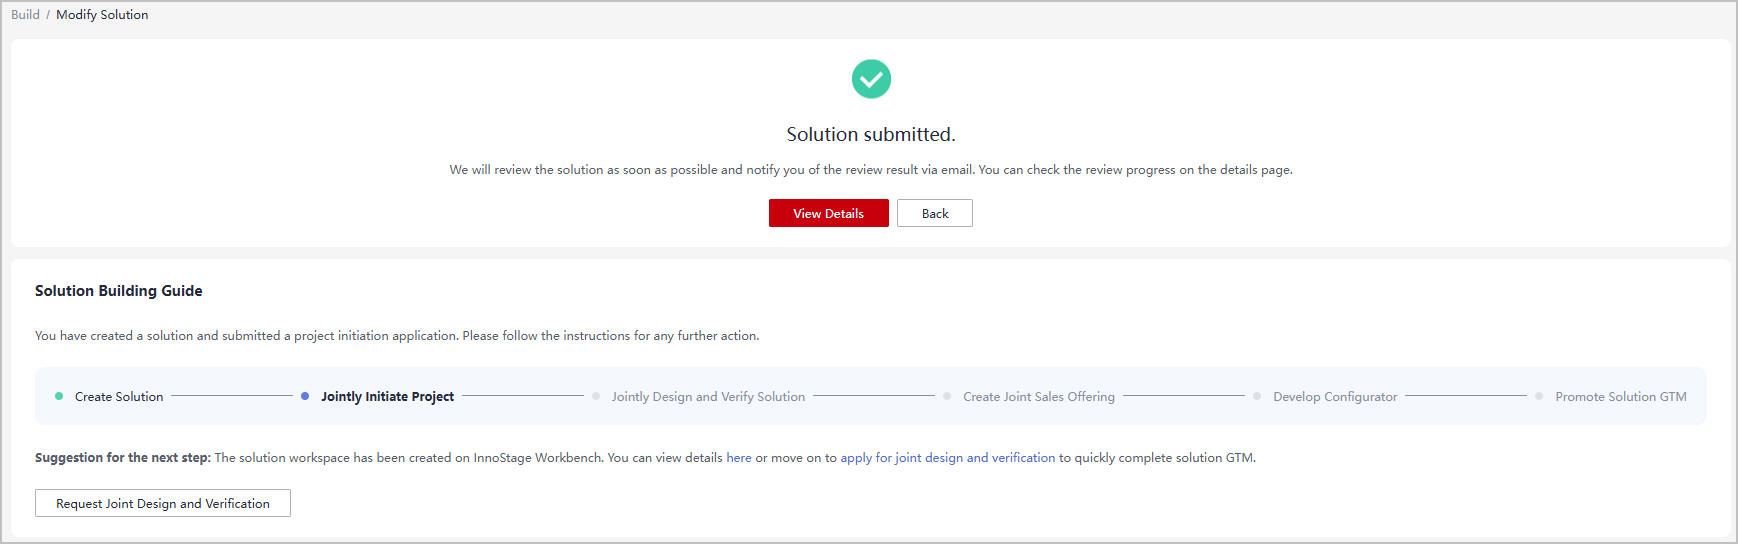Follow the apply for joint design link
Image resolution: width=1738 pixels, height=544 pixels.
[948, 458]
